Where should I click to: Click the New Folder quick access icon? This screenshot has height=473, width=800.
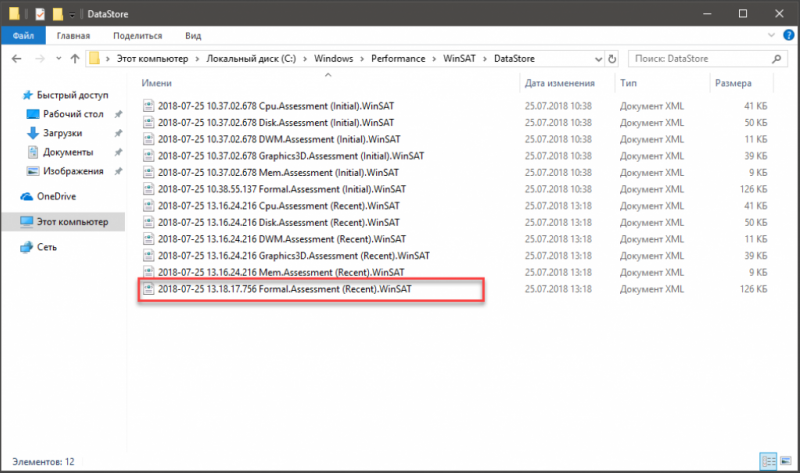[x=58, y=14]
